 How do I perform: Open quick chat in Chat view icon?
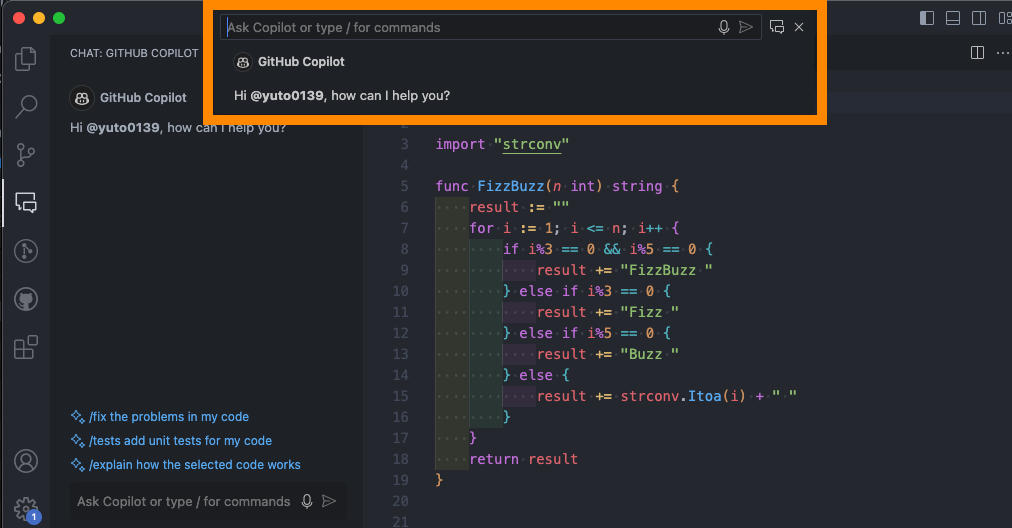[x=777, y=27]
